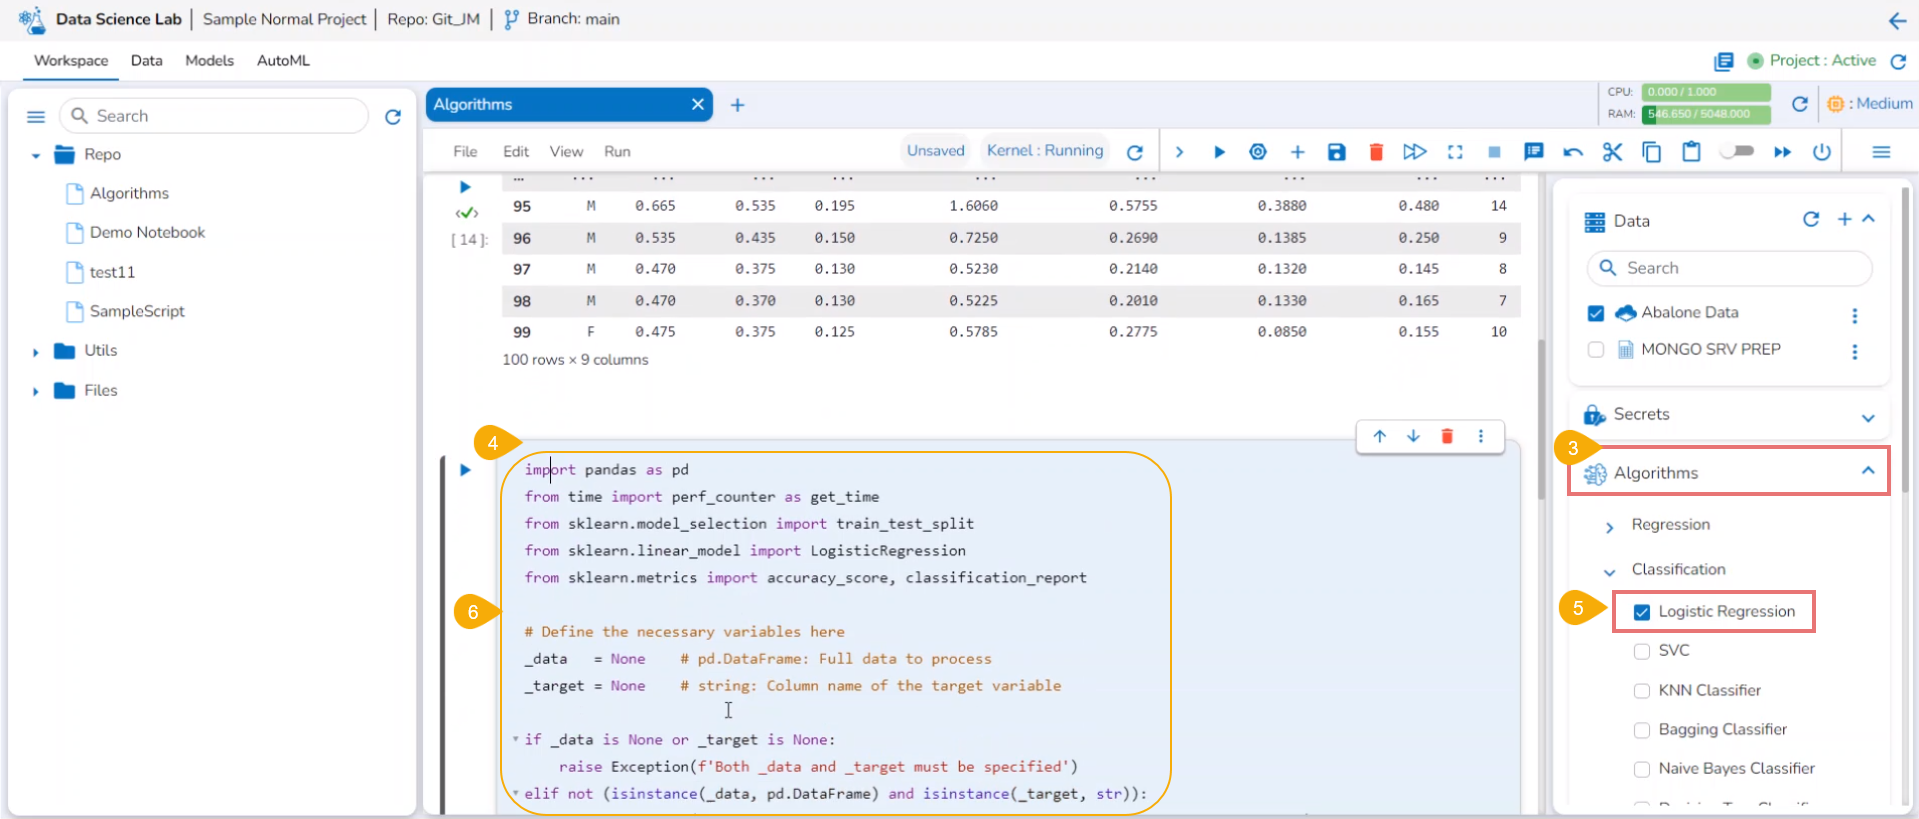This screenshot has height=819, width=1919.
Task: Expand the Secrets panel
Action: (1867, 417)
